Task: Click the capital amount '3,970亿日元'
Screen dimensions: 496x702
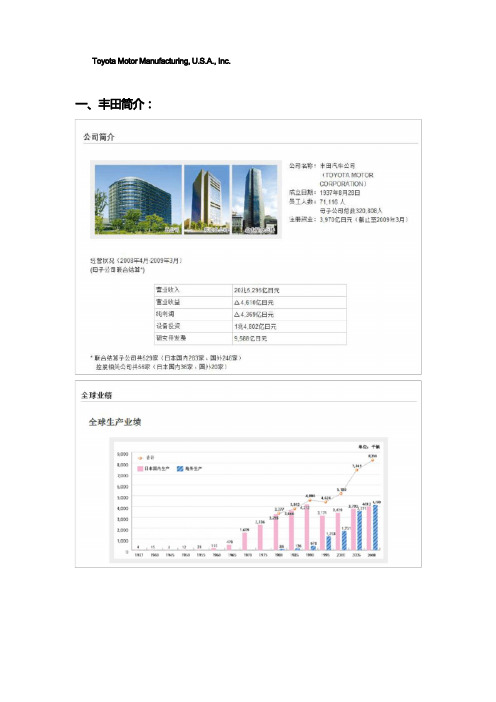Action: point(335,219)
